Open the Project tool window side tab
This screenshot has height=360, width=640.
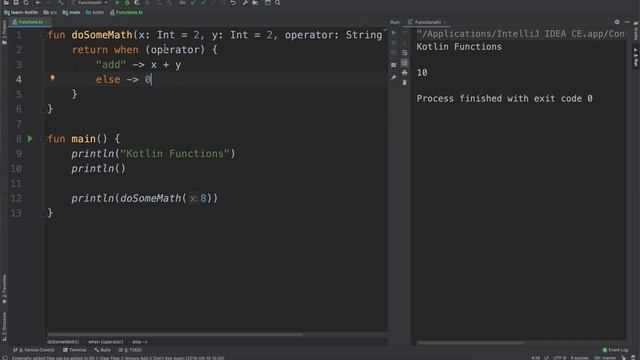click(4, 32)
